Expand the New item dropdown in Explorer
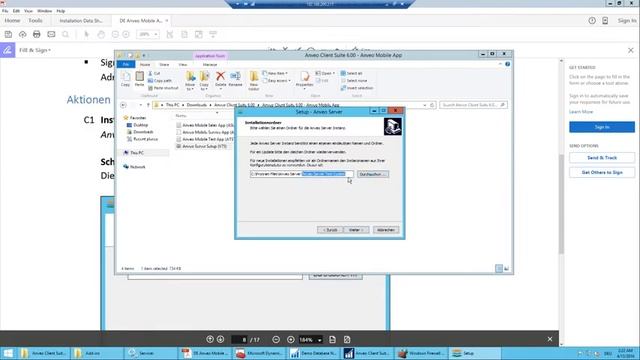Screen dimensions: 640x360 276,73
